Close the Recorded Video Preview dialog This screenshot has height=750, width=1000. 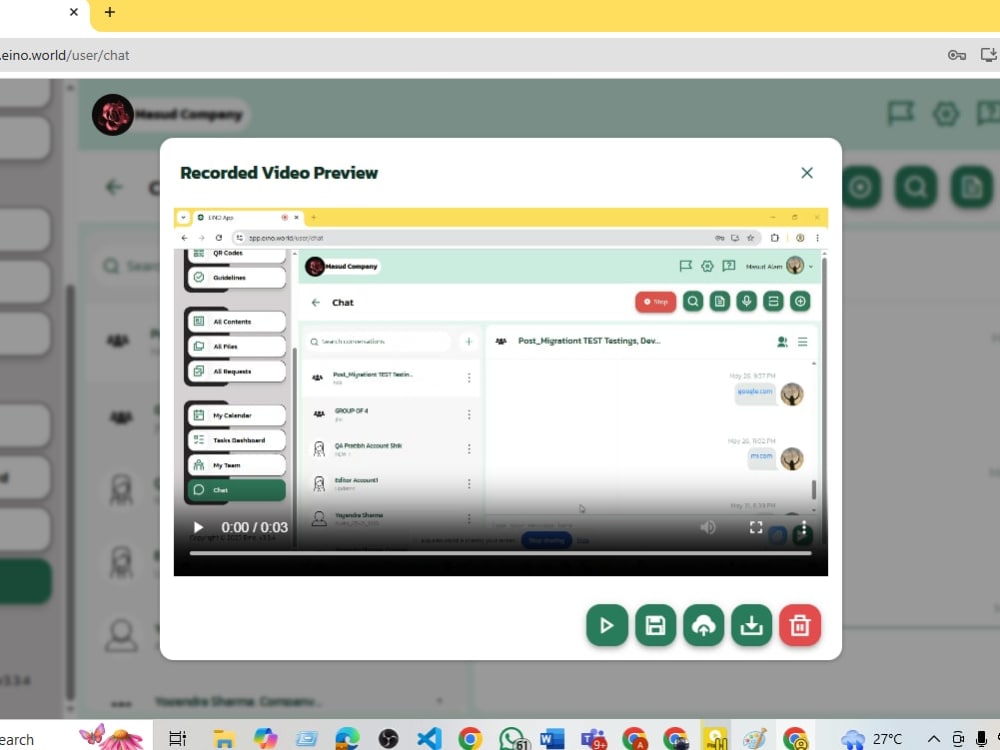click(807, 173)
